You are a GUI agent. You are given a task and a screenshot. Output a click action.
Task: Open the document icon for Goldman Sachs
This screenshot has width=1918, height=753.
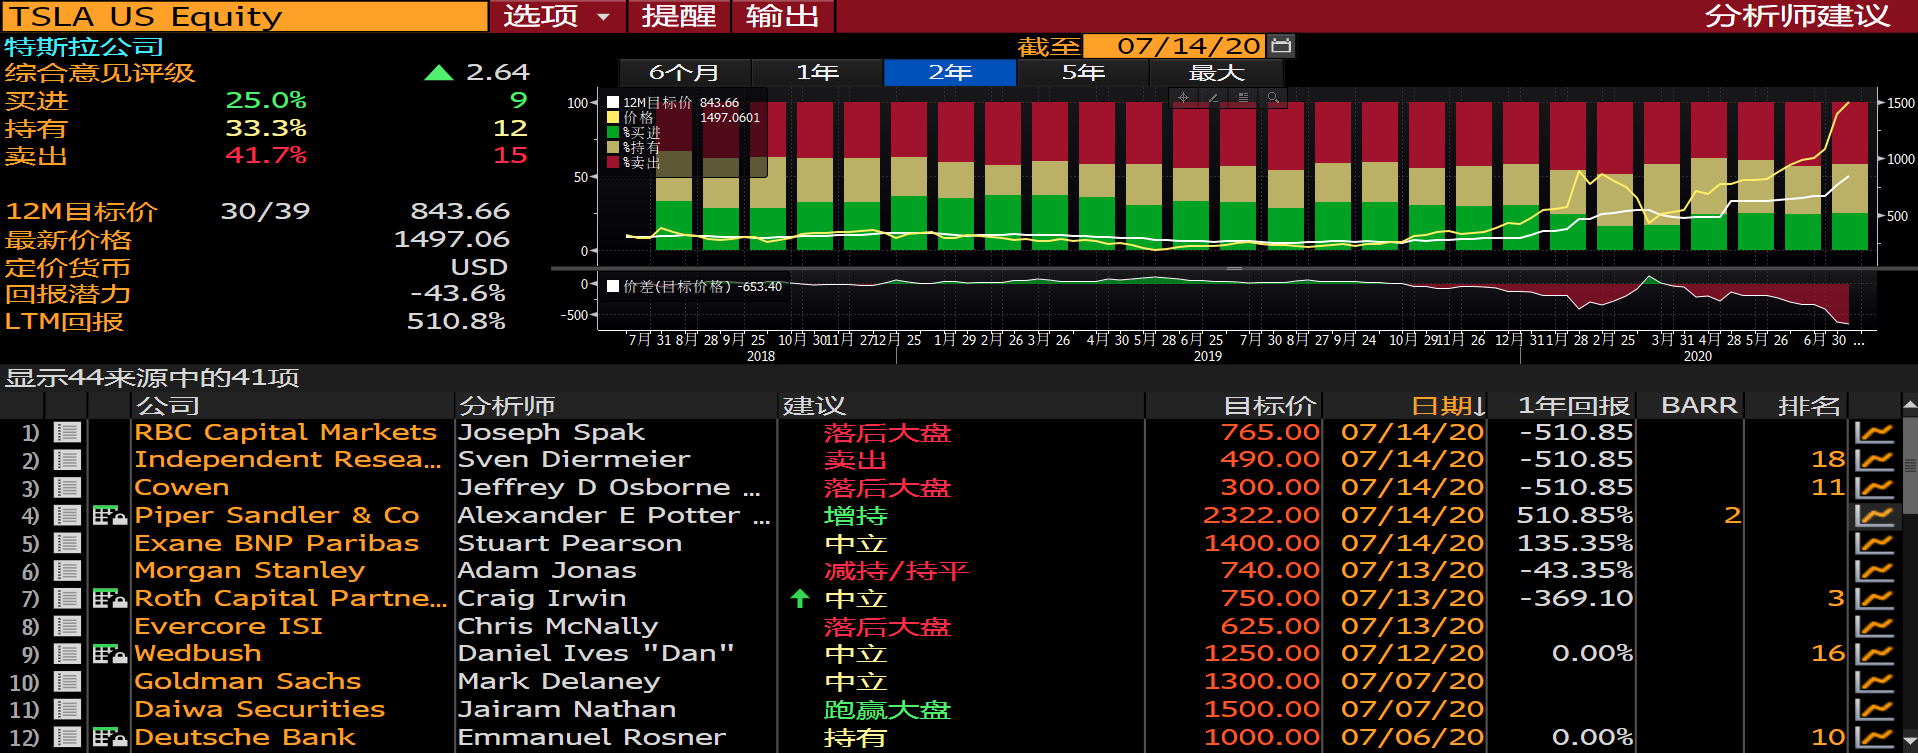68,681
